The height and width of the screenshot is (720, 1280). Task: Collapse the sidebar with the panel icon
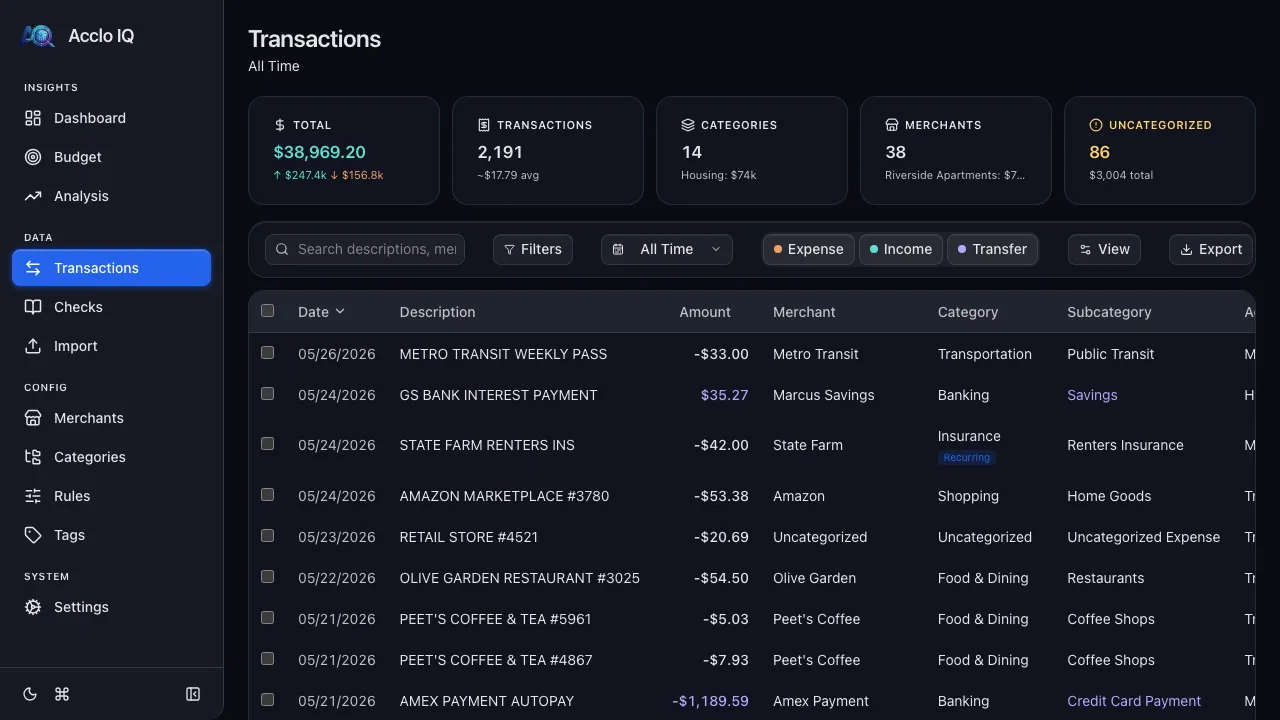point(193,694)
